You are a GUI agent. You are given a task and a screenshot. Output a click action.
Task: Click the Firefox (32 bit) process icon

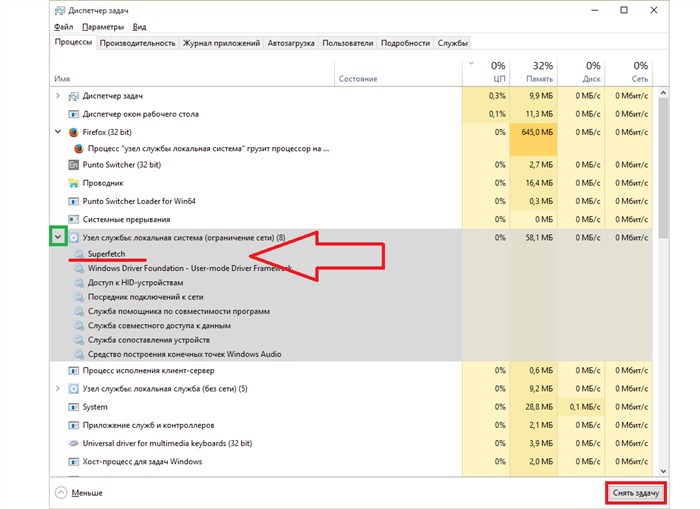coord(73,132)
